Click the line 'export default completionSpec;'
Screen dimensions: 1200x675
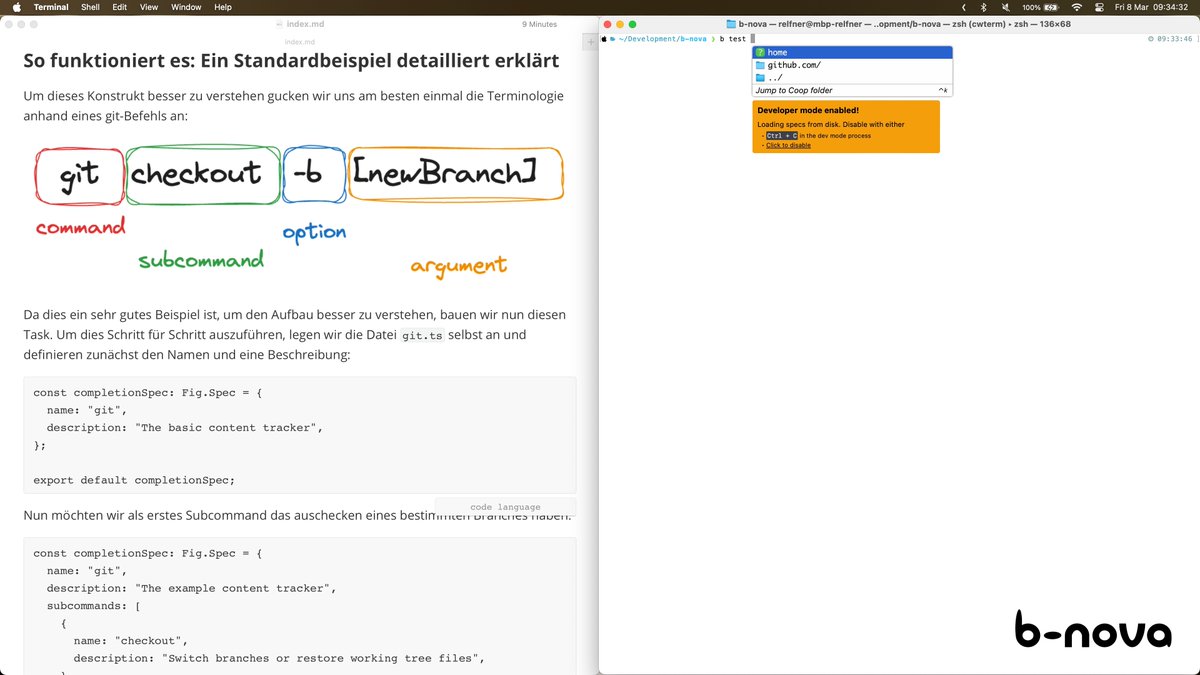[134, 480]
